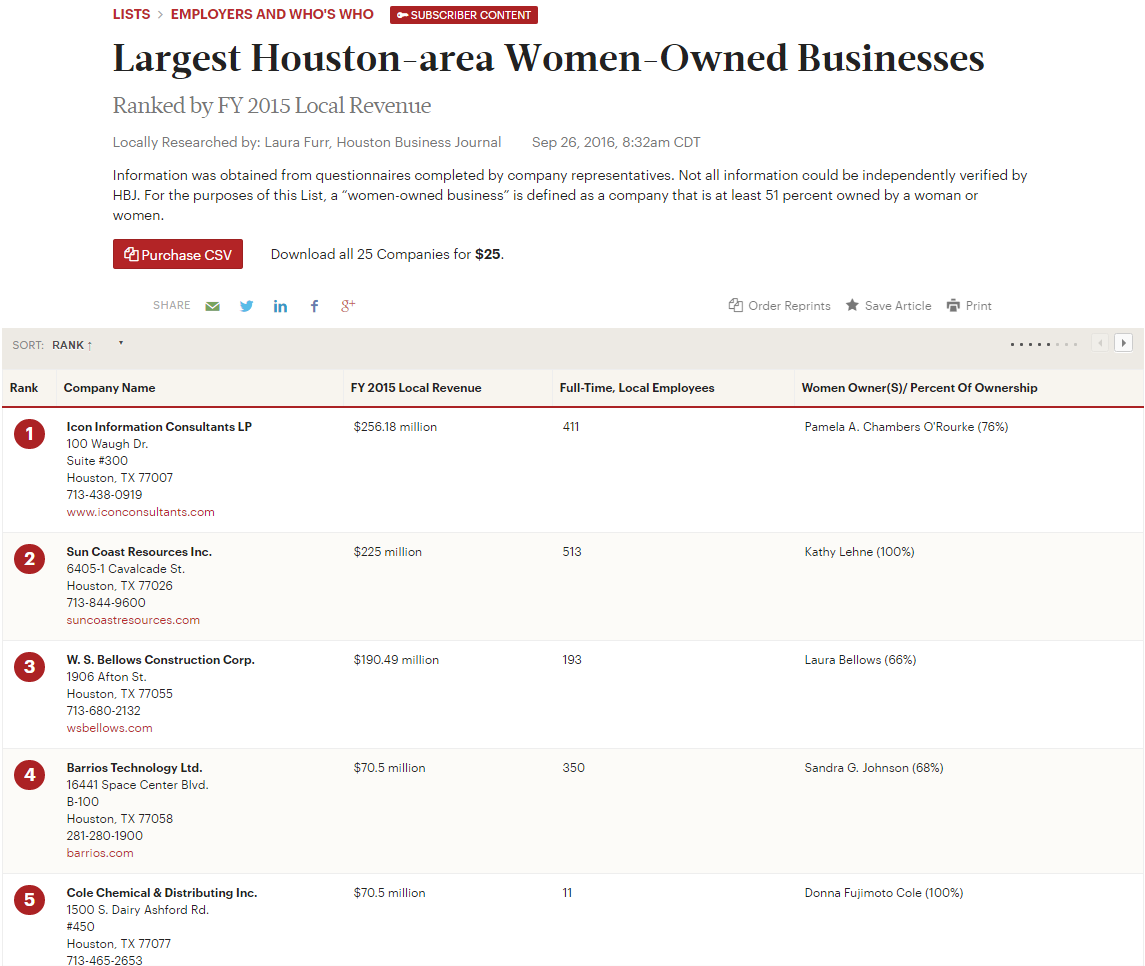Select the rank 2 badge
1145x966 pixels.
tap(29, 559)
